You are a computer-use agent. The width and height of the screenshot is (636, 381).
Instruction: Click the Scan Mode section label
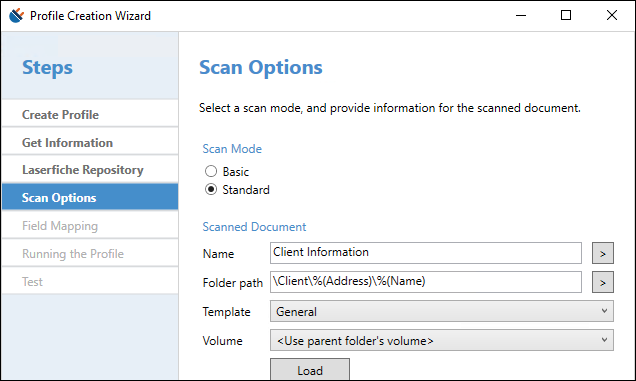tap(232, 149)
